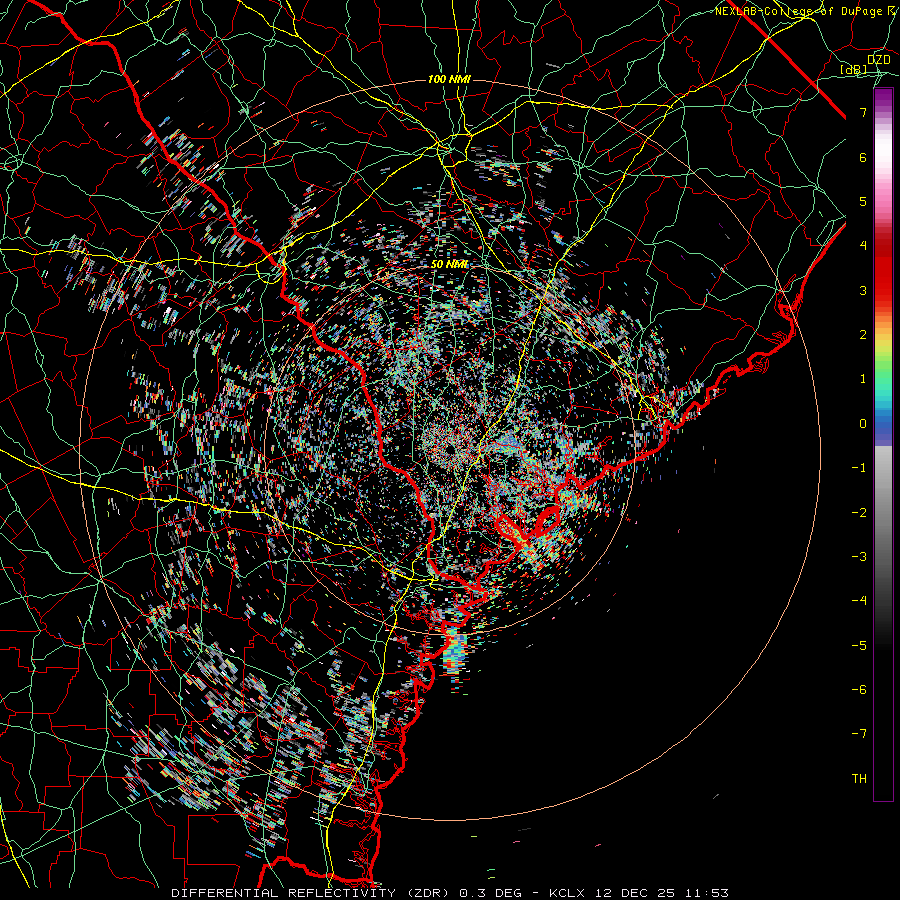Click the "0" label on the color scale
Screen dimensions: 900x900
pyautogui.click(x=863, y=424)
